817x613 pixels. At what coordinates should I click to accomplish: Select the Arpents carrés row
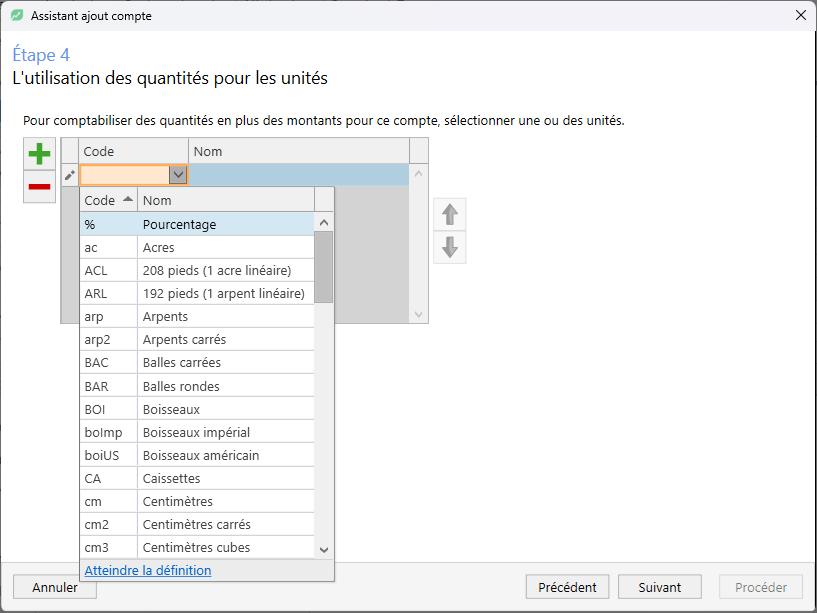point(197,339)
